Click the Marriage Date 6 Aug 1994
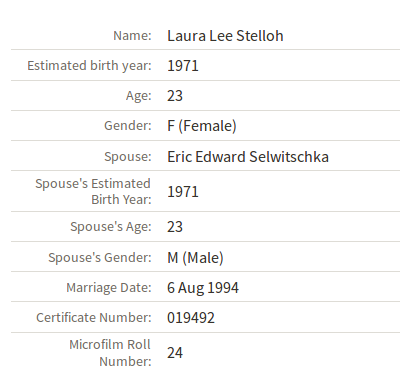The height and width of the screenshot is (374, 401). [203, 288]
